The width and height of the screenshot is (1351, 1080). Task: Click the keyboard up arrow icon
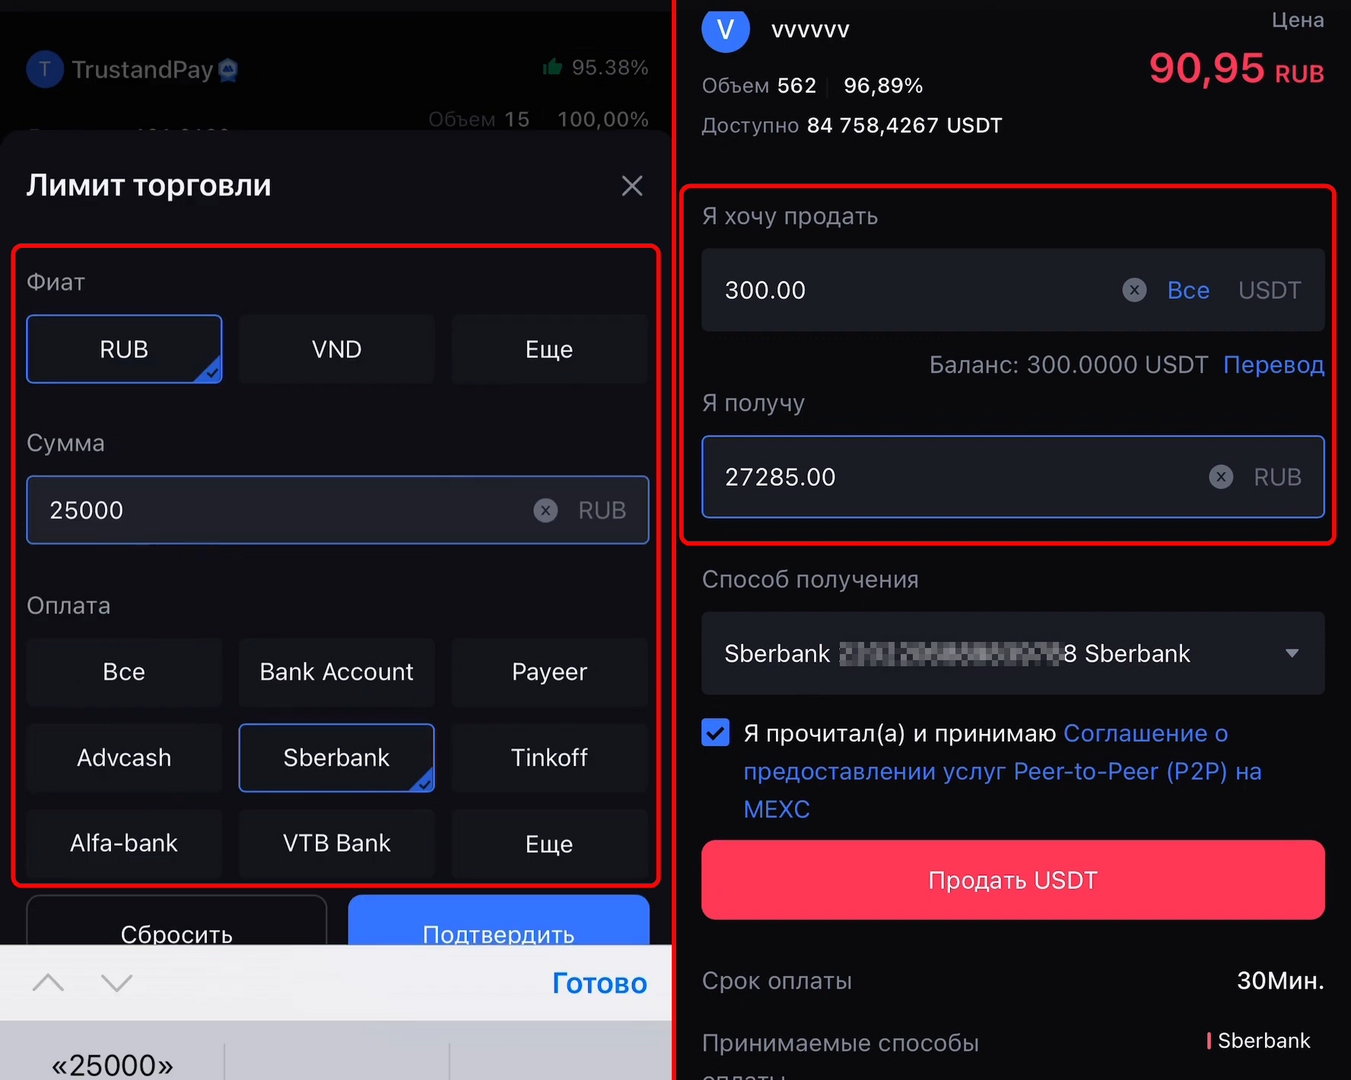point(48,983)
